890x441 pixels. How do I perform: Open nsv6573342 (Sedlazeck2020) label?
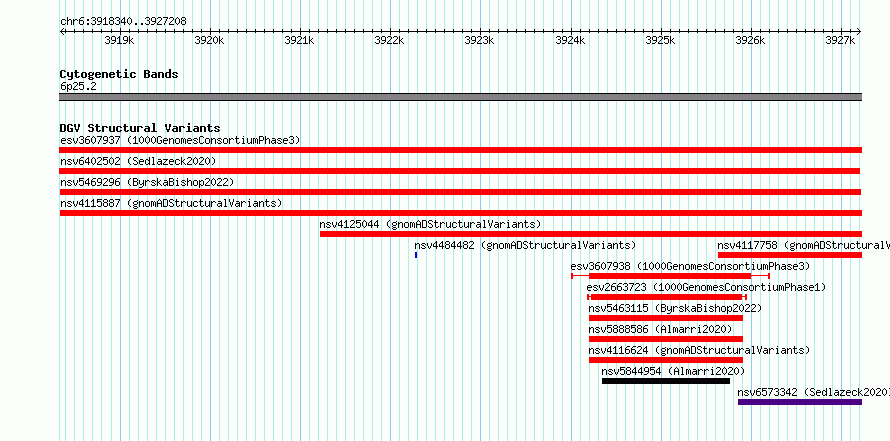813,392
